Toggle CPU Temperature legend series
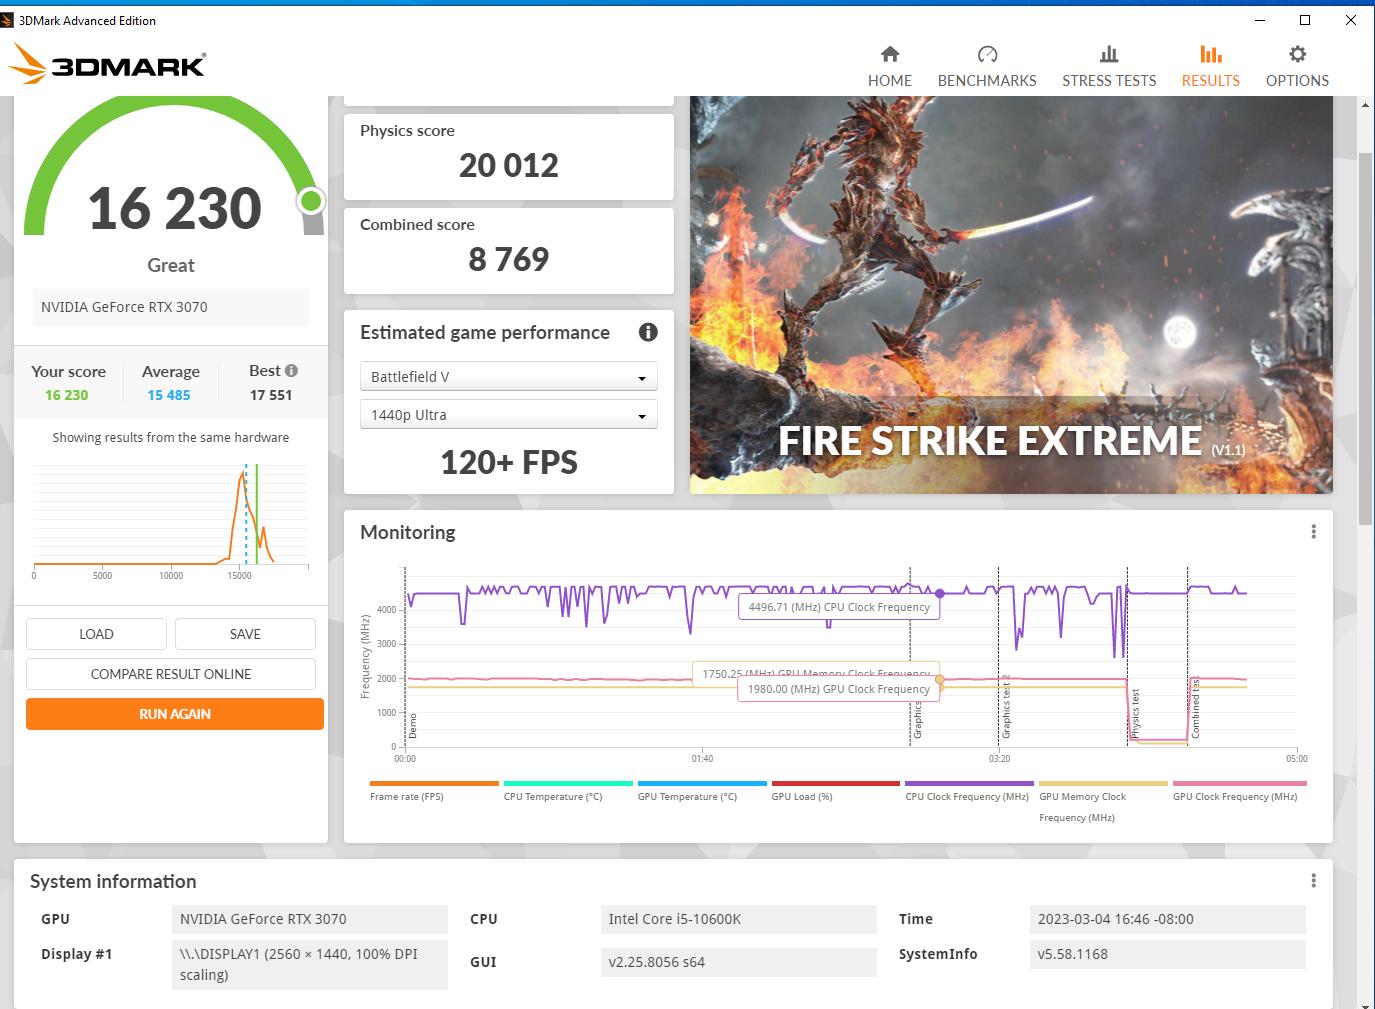Viewport: 1375px width, 1009px height. (x=567, y=792)
